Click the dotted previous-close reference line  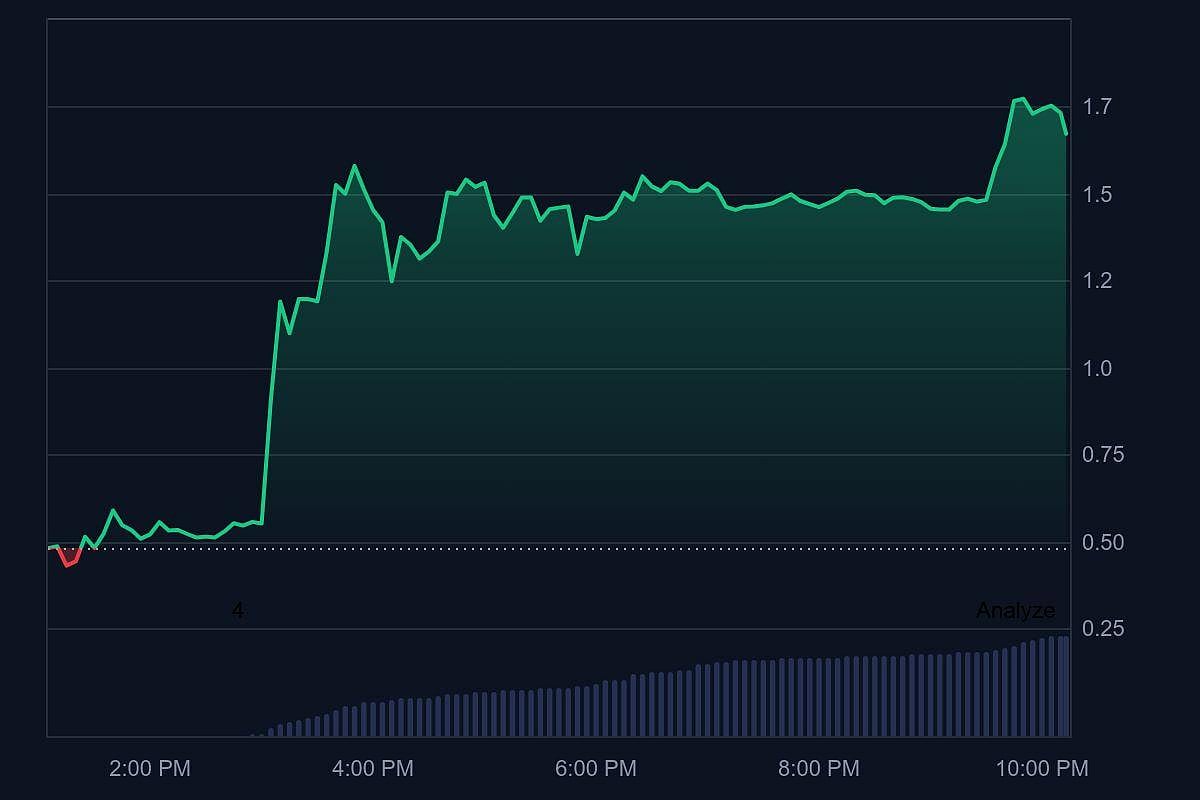tap(600, 548)
